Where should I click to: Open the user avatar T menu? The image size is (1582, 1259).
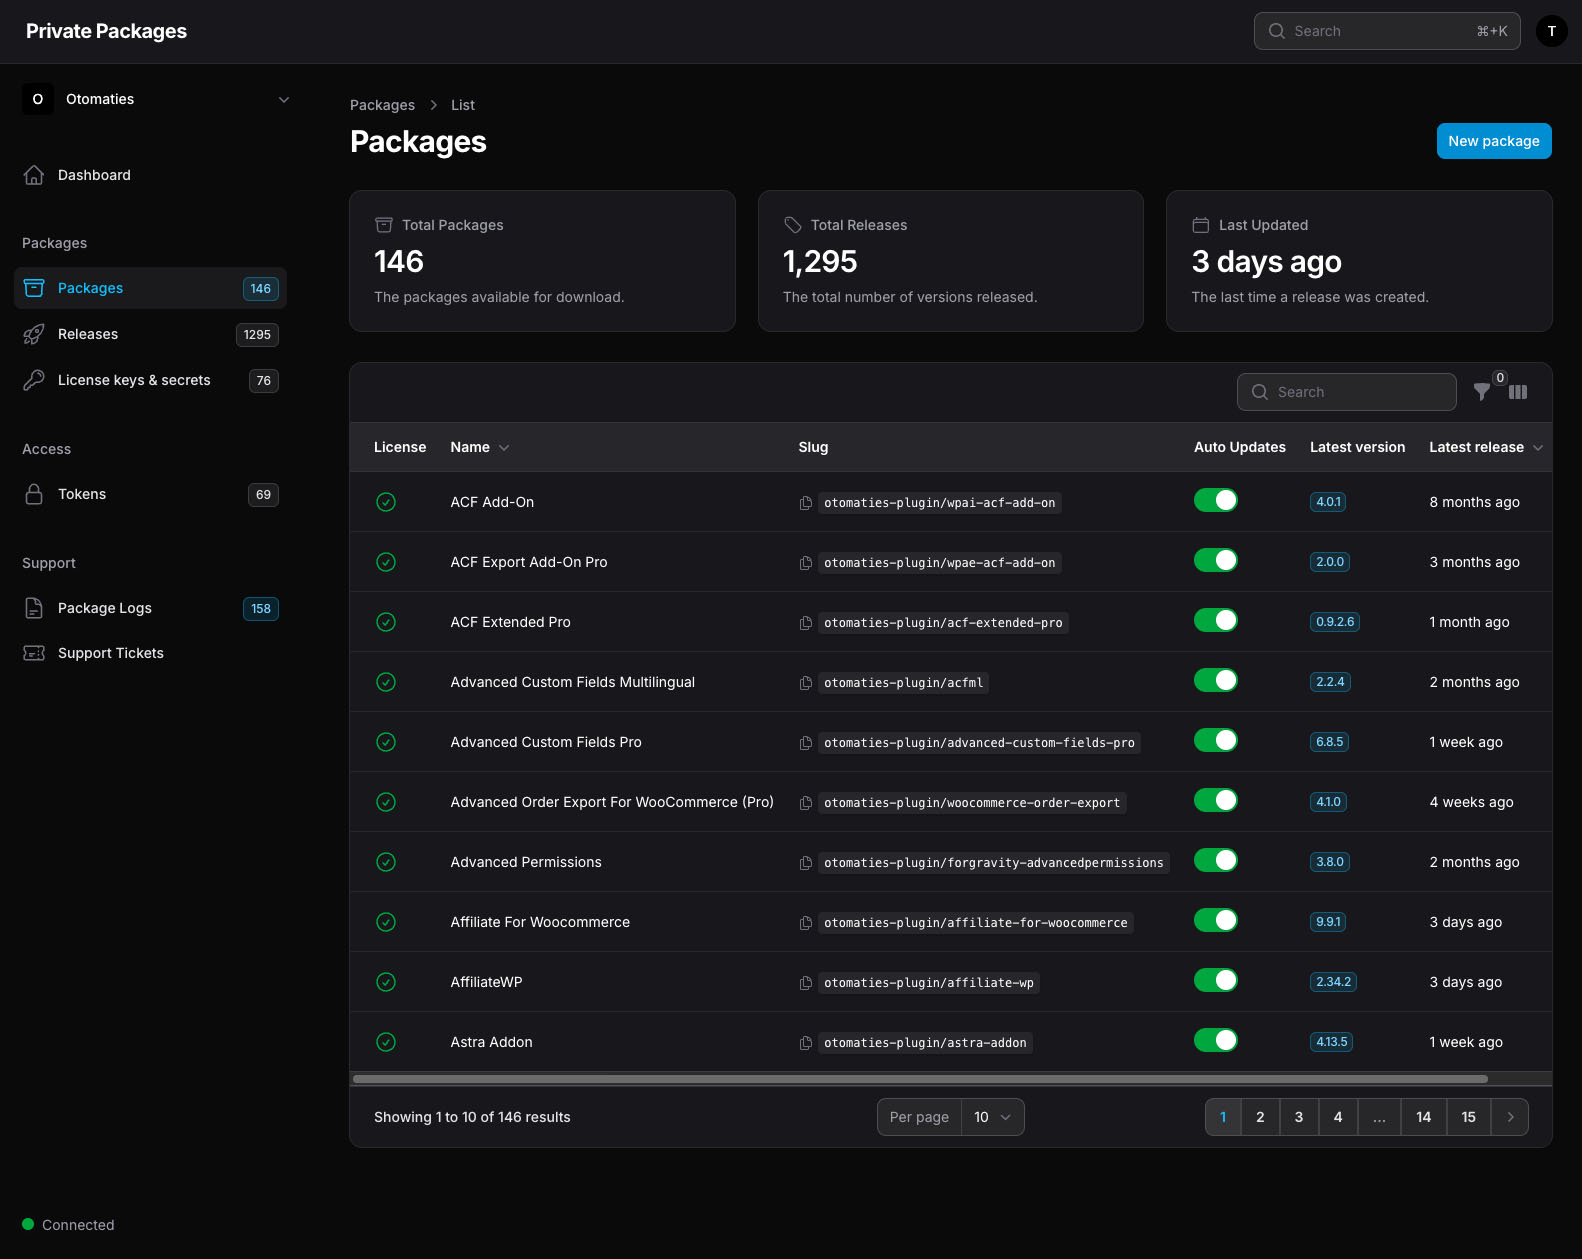[1551, 31]
